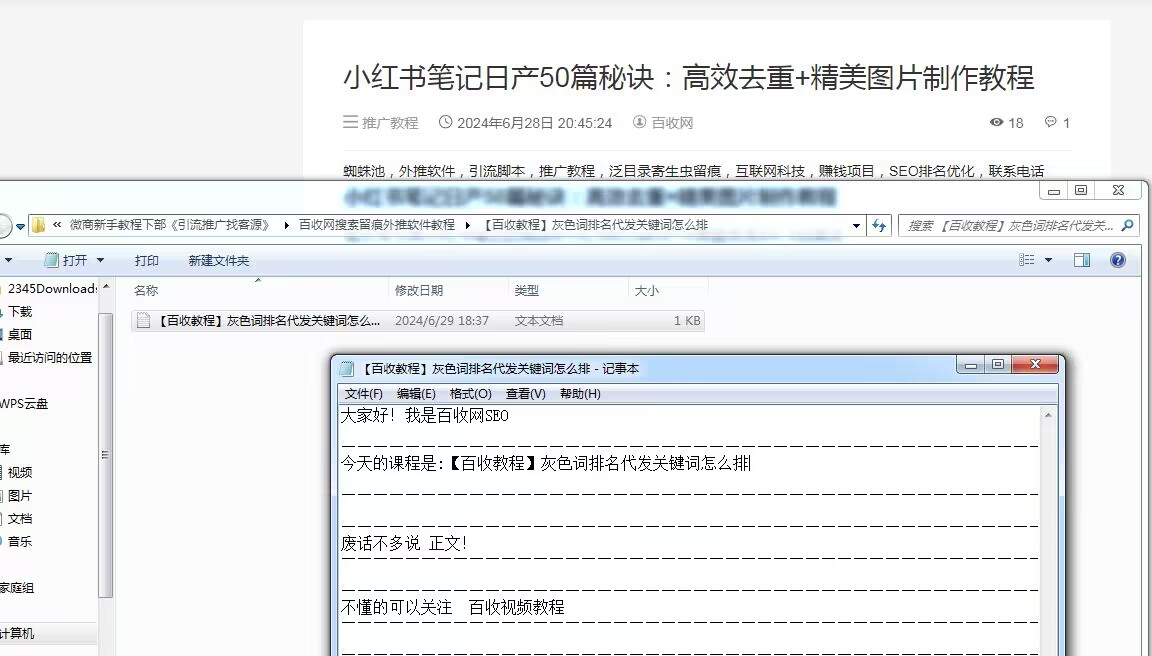Open 文档 library in navigation pane
The width and height of the screenshot is (1152, 656).
pos(20,519)
